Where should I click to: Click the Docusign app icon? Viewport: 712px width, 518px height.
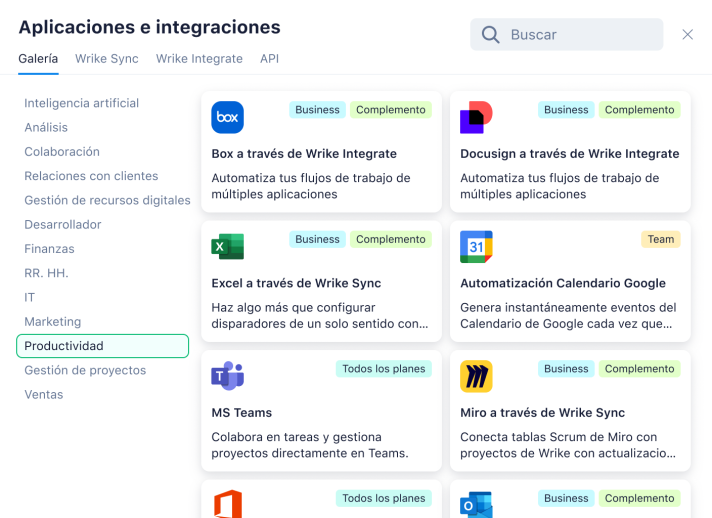tap(476, 117)
